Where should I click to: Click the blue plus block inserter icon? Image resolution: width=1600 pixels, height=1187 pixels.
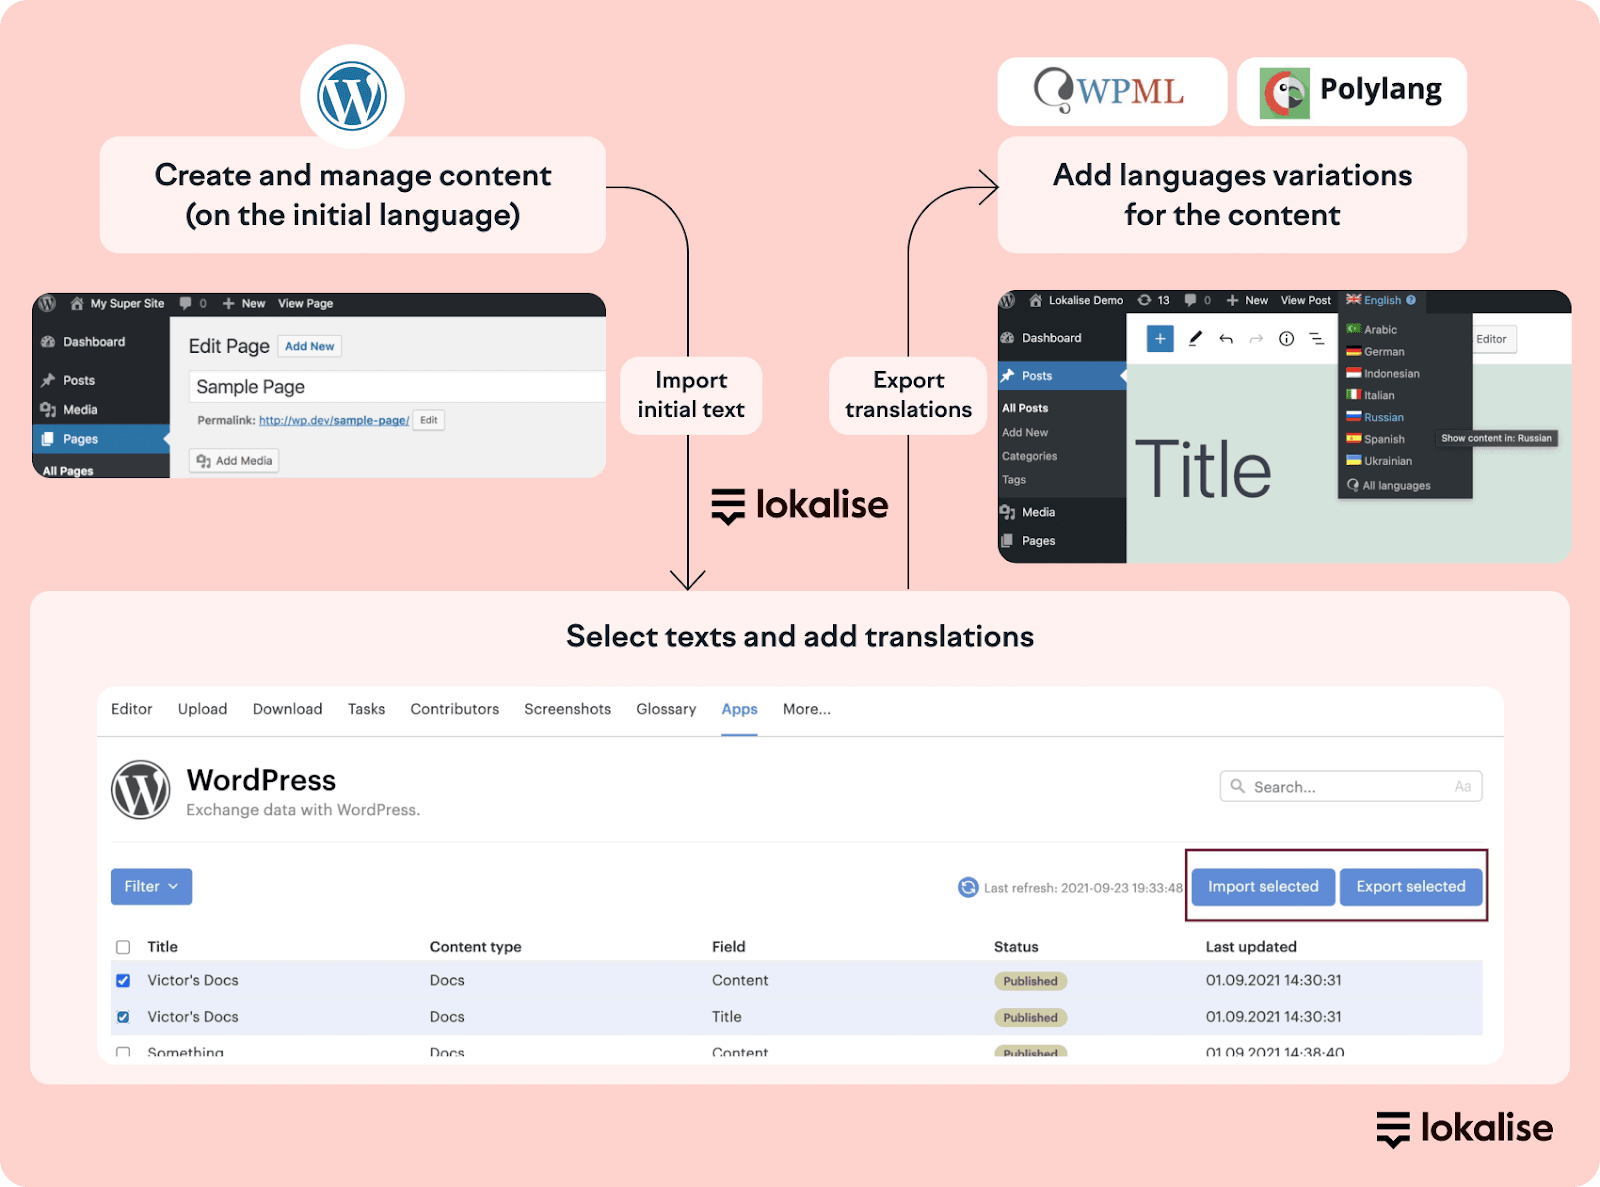tap(1159, 339)
